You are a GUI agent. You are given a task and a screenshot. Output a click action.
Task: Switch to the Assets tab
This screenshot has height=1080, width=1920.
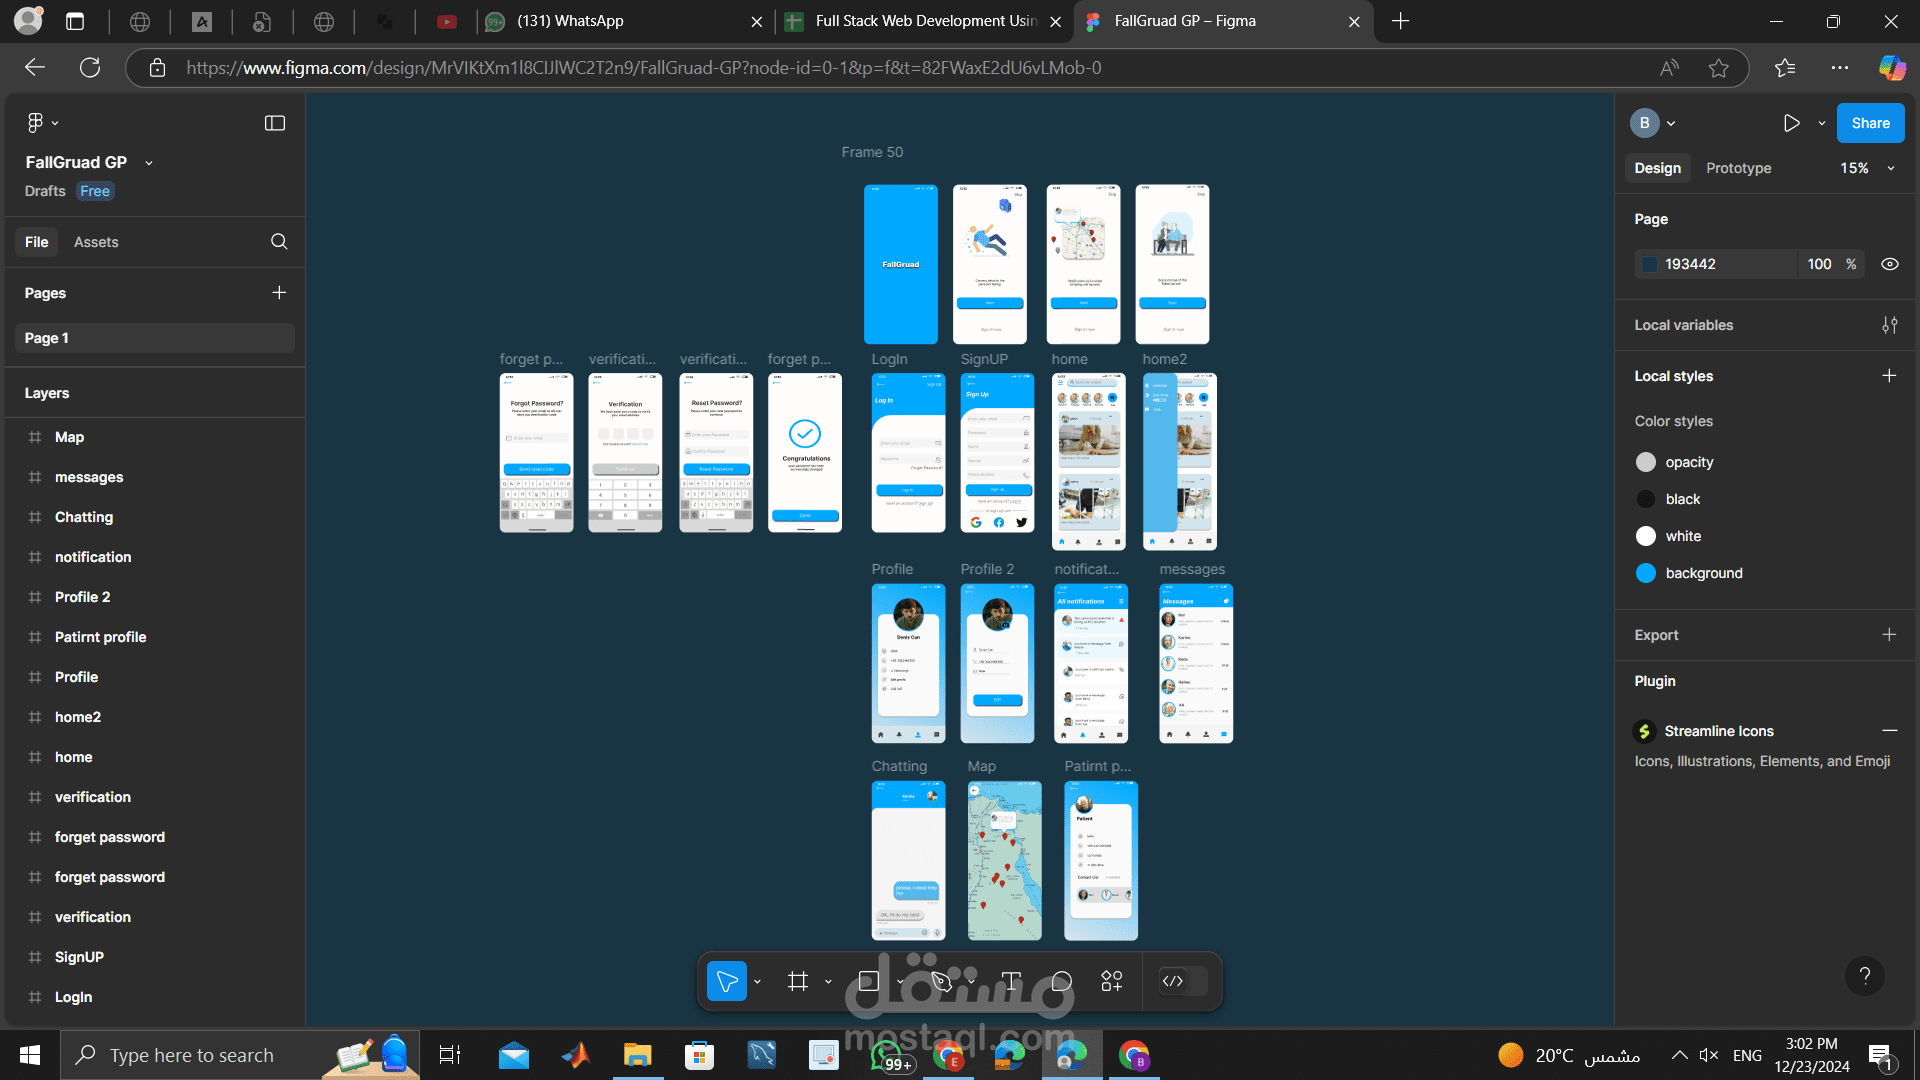pos(96,242)
